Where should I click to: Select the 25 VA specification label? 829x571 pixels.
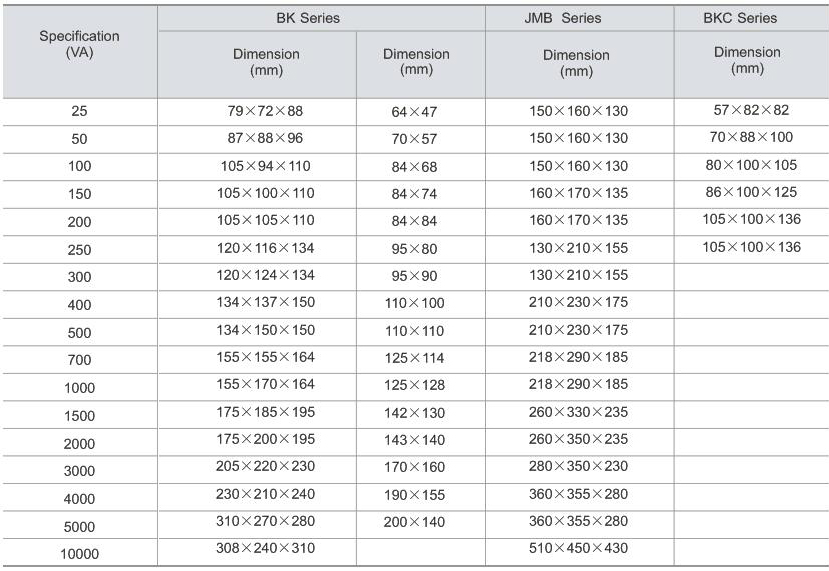point(79,112)
